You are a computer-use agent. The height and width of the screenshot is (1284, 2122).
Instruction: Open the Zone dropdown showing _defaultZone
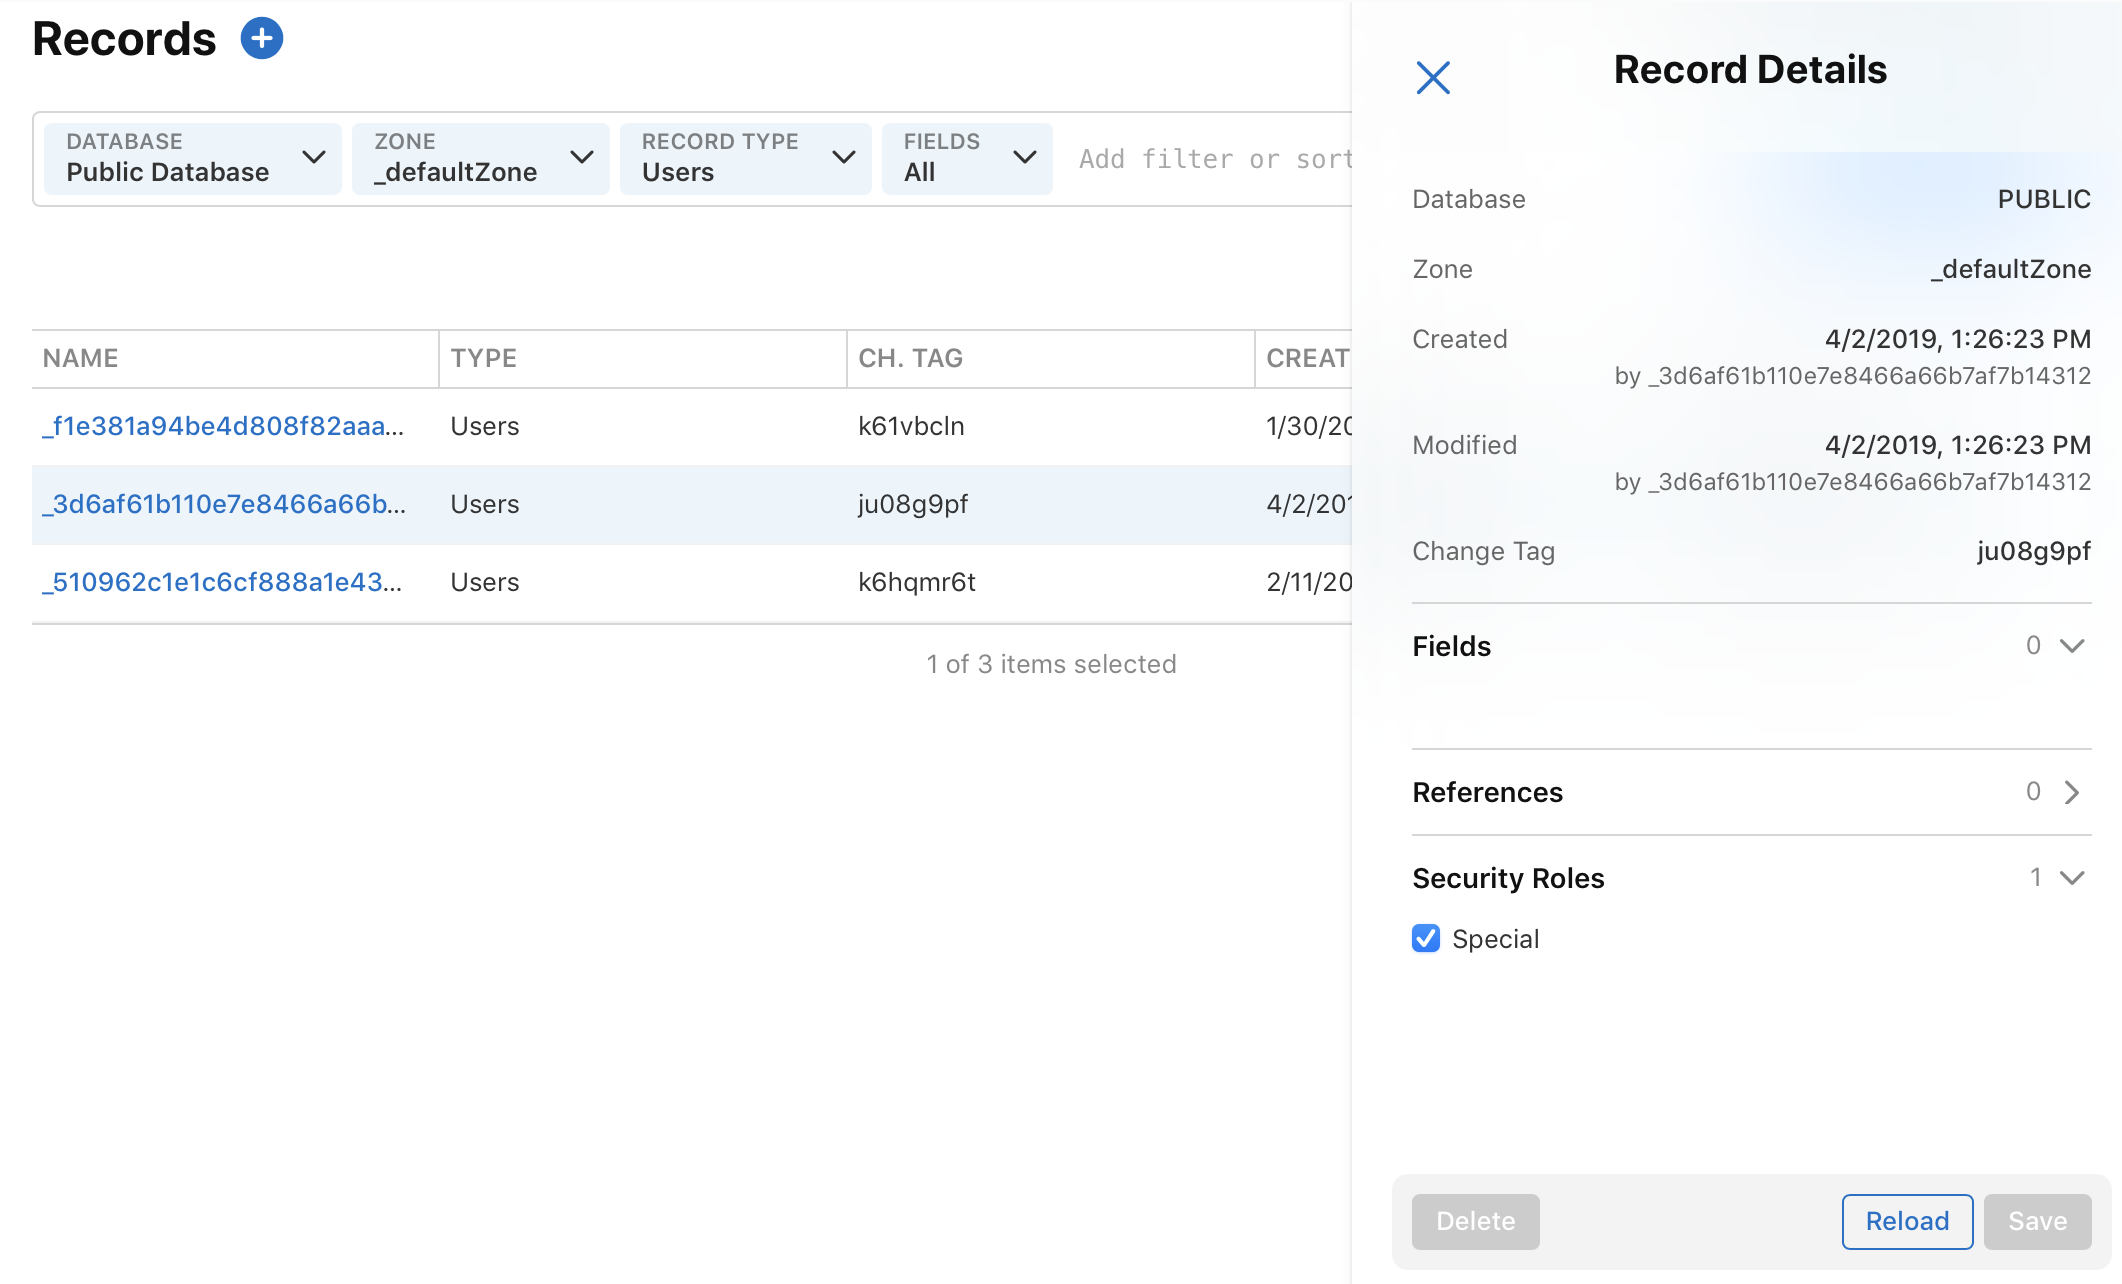pos(481,158)
